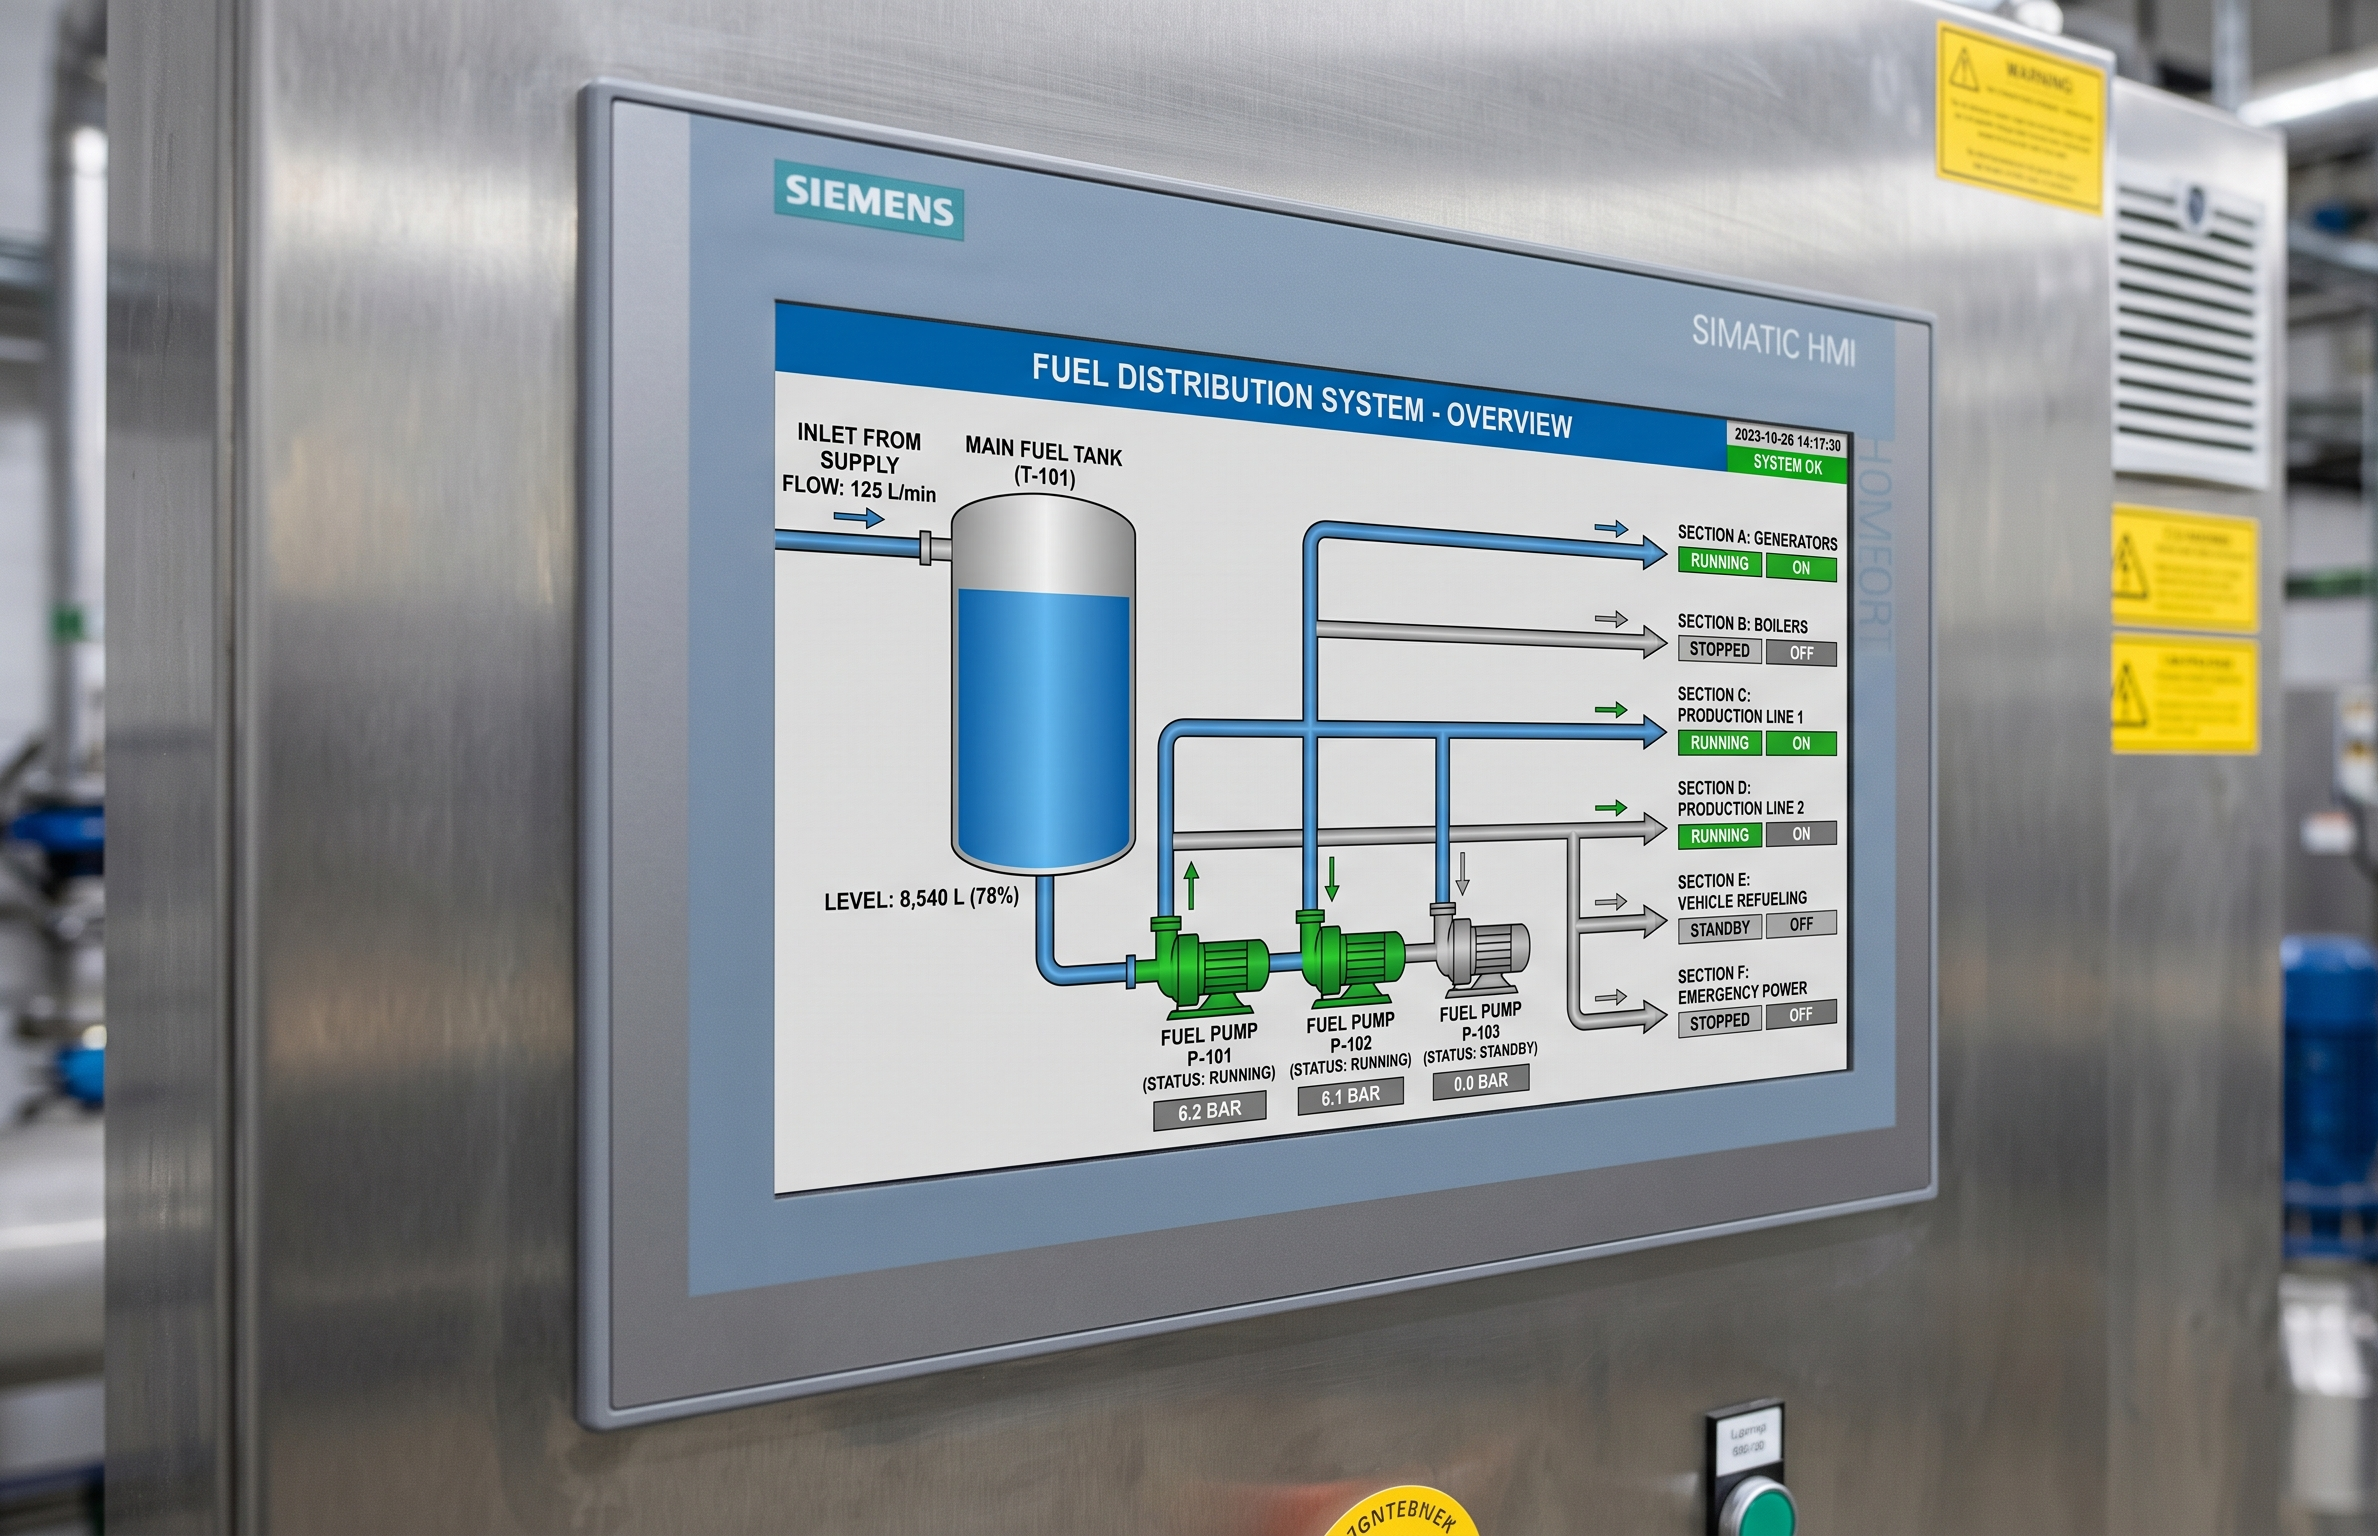2378x1536 pixels.
Task: Click STOPPED status for Section B Boilers
Action: coord(1719,649)
